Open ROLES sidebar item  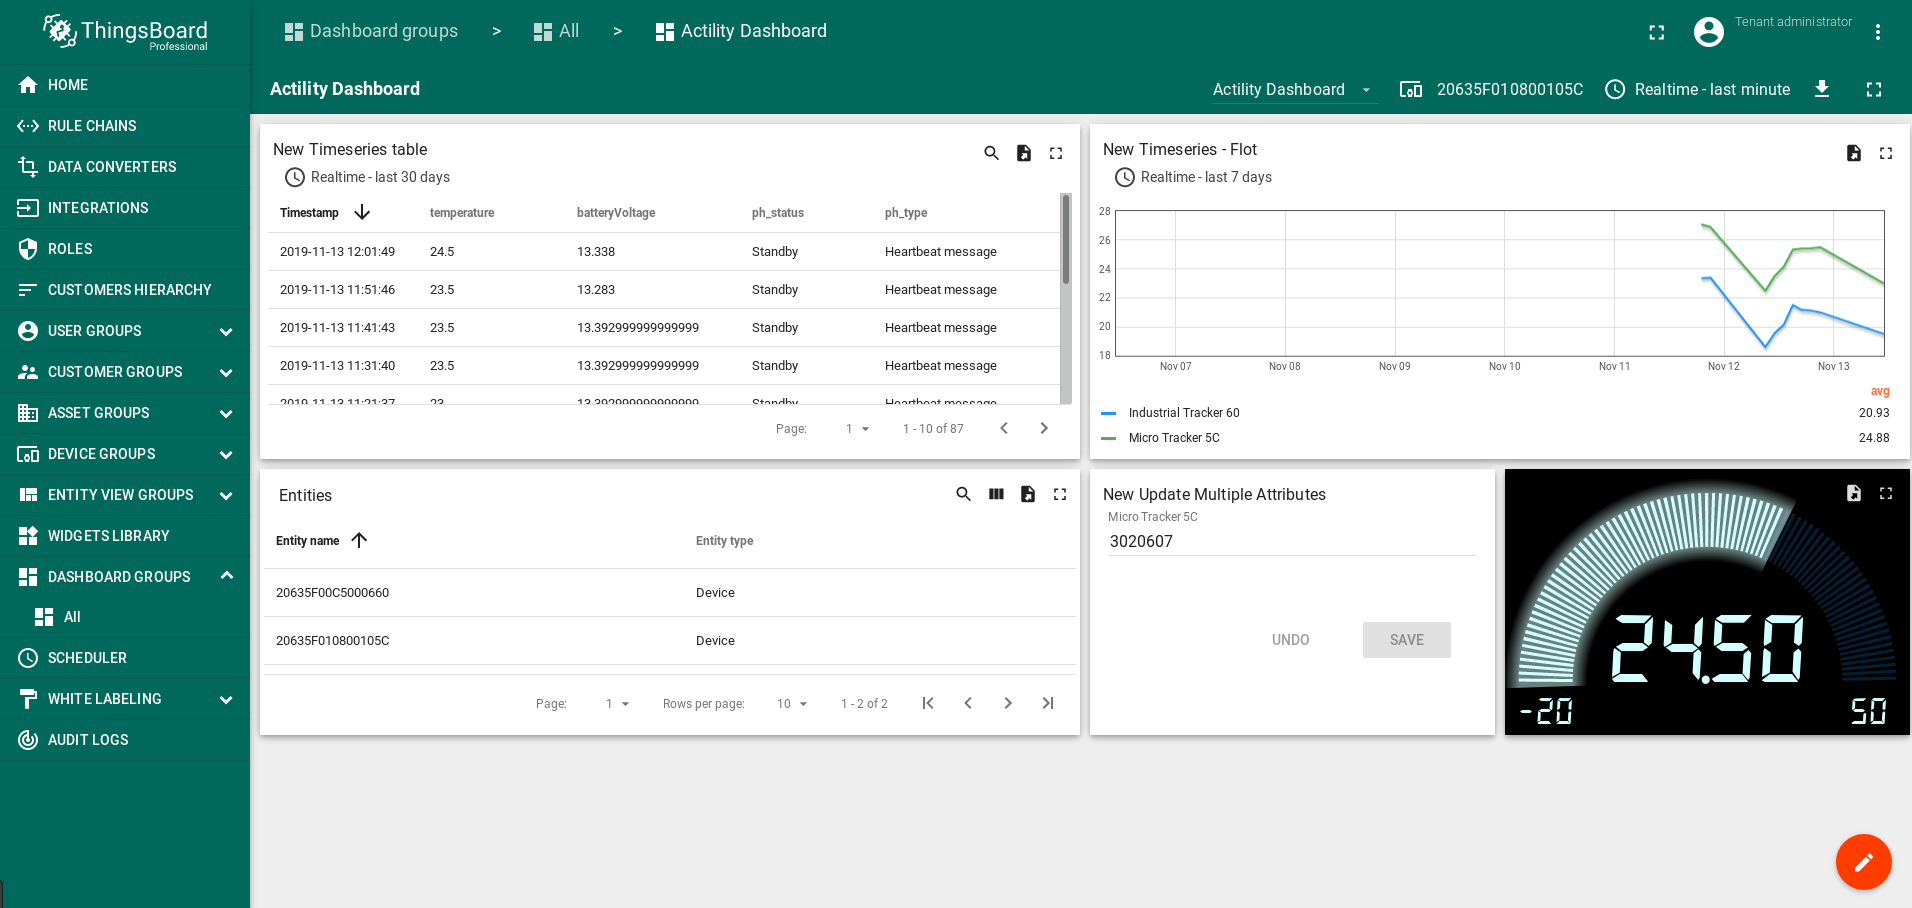coord(125,249)
